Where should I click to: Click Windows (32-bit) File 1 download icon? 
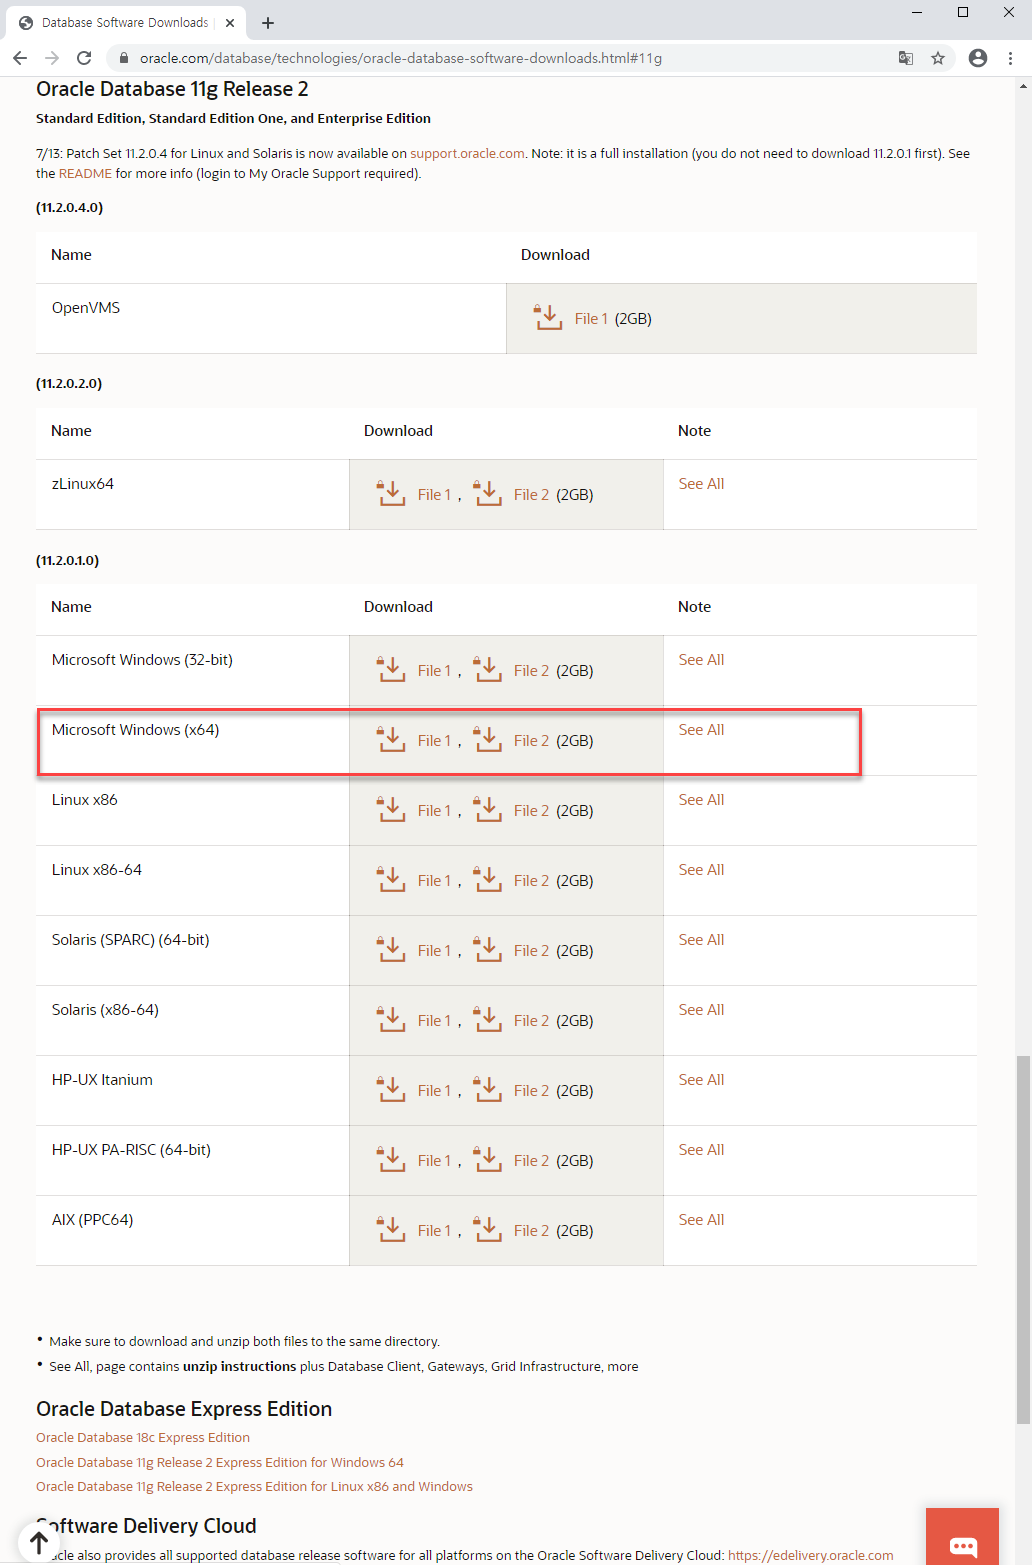tap(391, 669)
